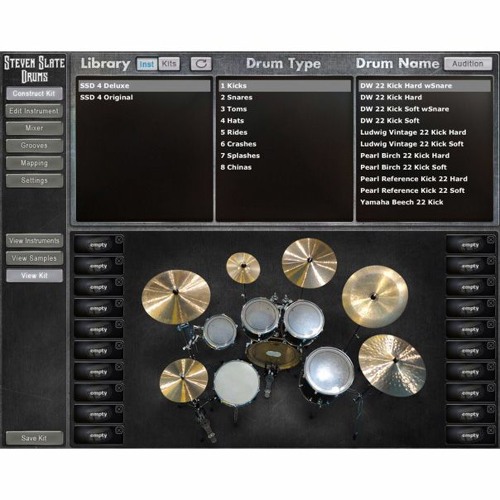The image size is (500, 500).
Task: Click the hi-hat cymbal at bottom left of the kit
Action: [x=184, y=379]
